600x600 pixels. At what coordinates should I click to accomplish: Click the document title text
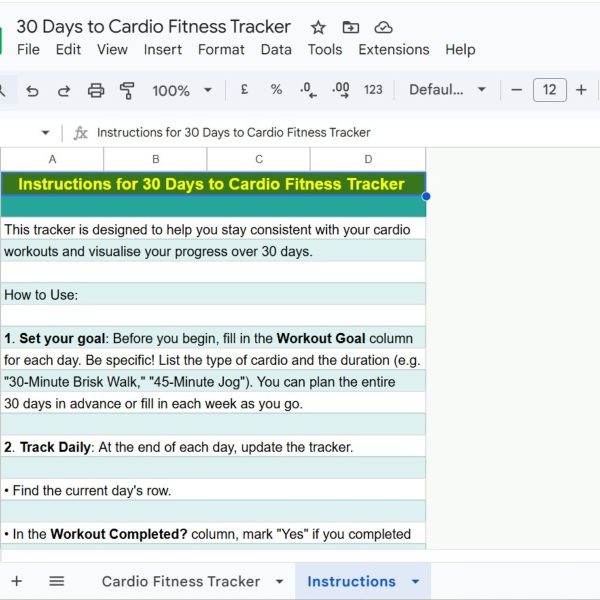(x=153, y=27)
